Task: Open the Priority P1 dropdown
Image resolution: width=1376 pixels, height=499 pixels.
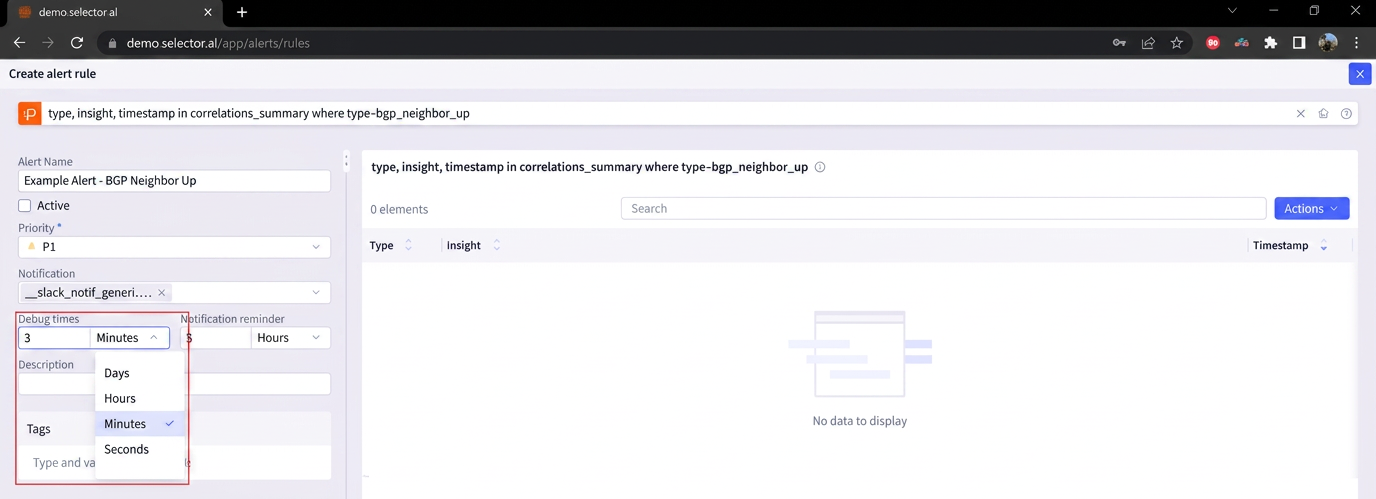Action: click(174, 247)
